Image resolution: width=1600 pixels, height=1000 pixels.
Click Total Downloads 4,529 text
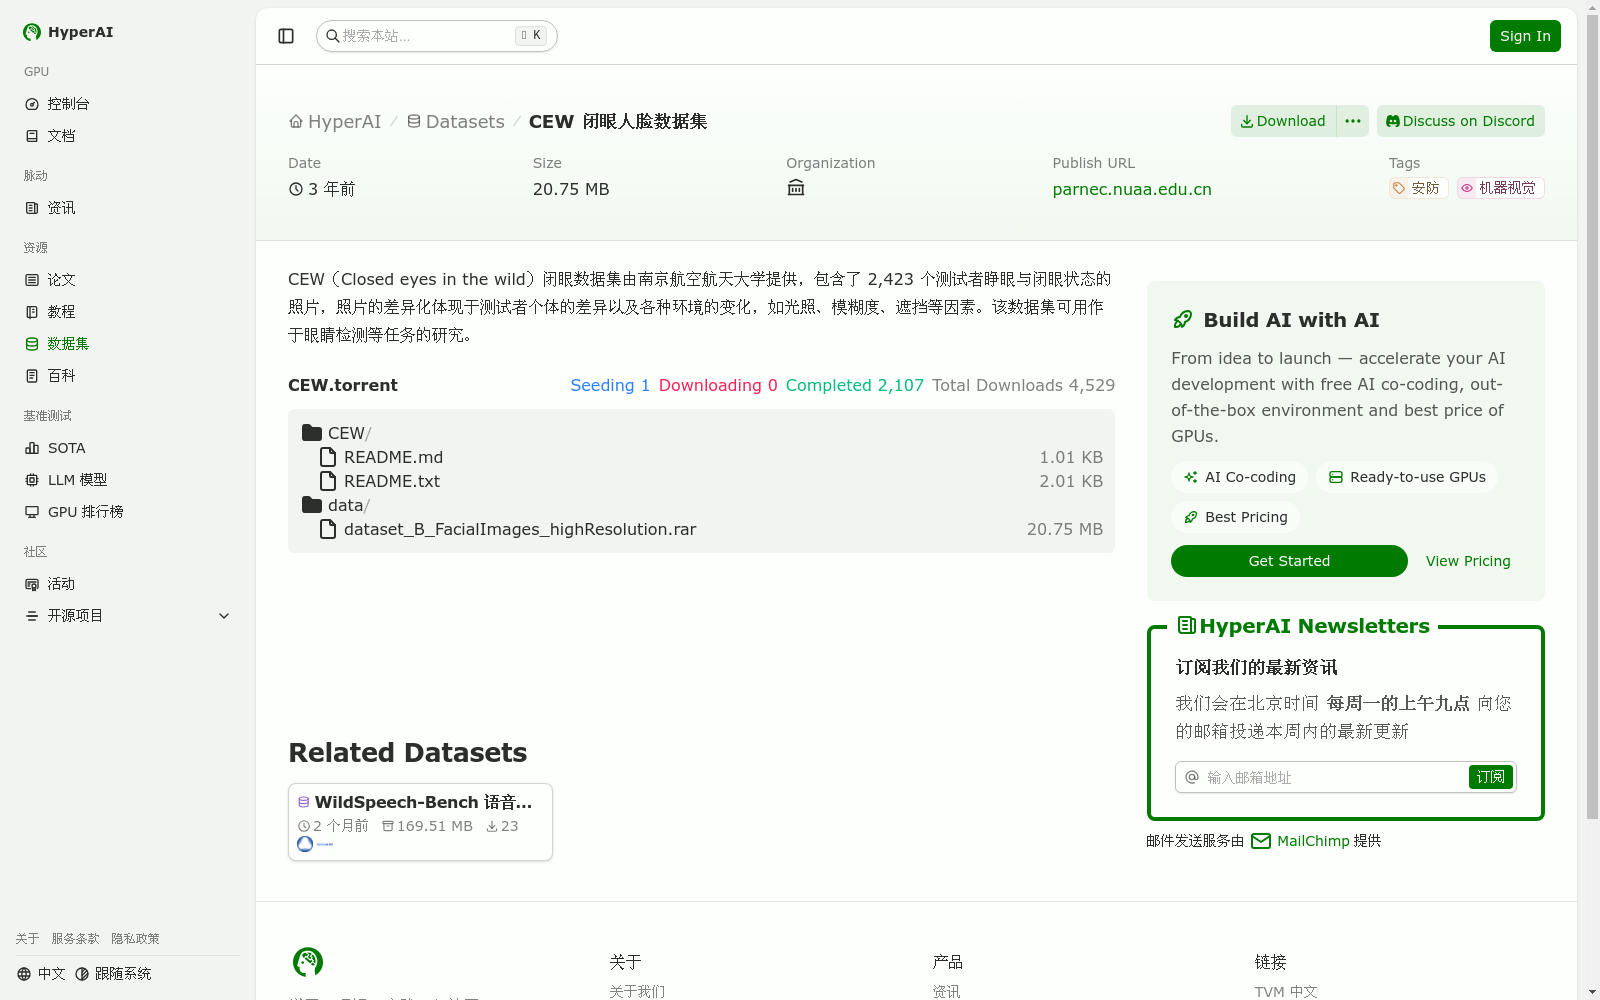point(1023,385)
